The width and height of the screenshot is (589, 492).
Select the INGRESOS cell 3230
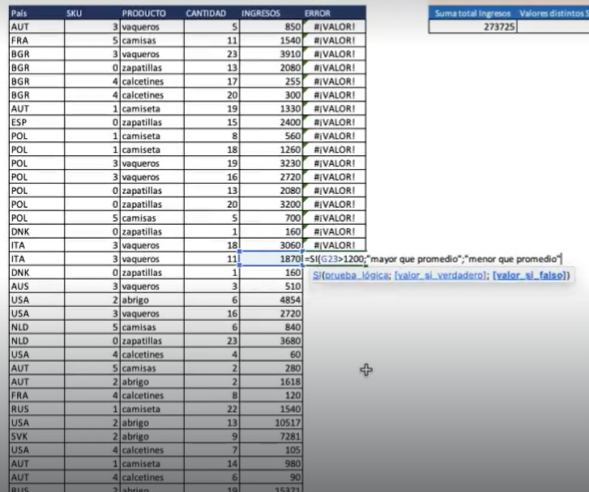pyautogui.click(x=271, y=163)
